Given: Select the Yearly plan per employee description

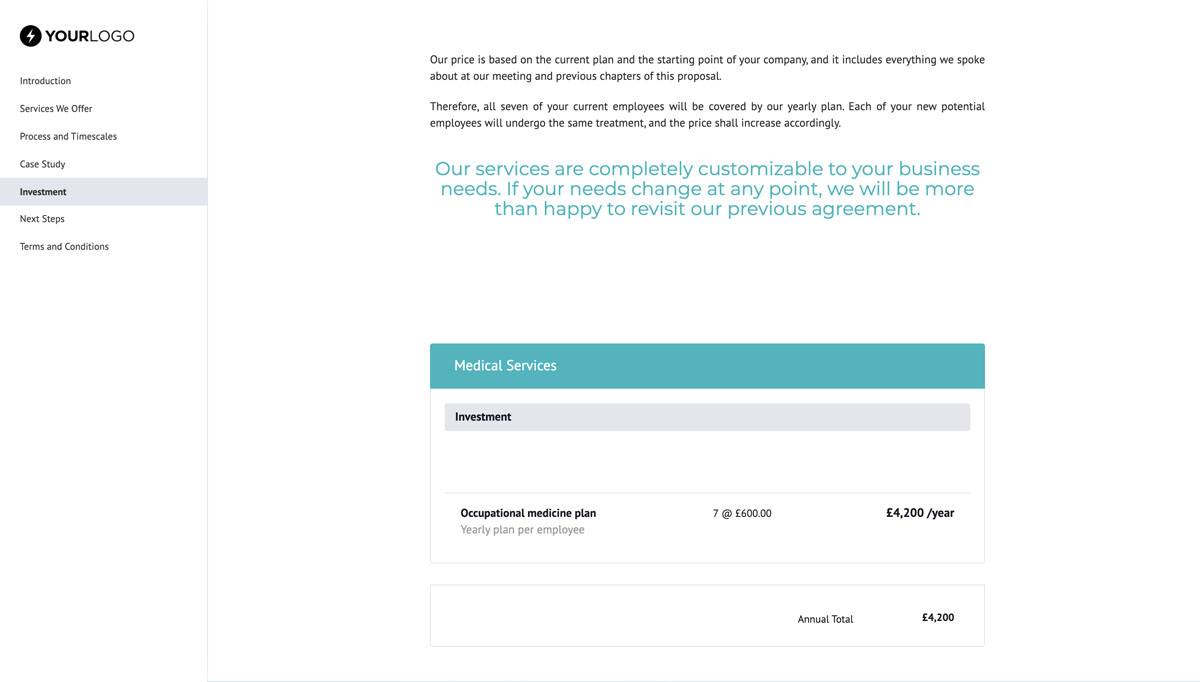Looking at the screenshot, I should pos(521,529).
